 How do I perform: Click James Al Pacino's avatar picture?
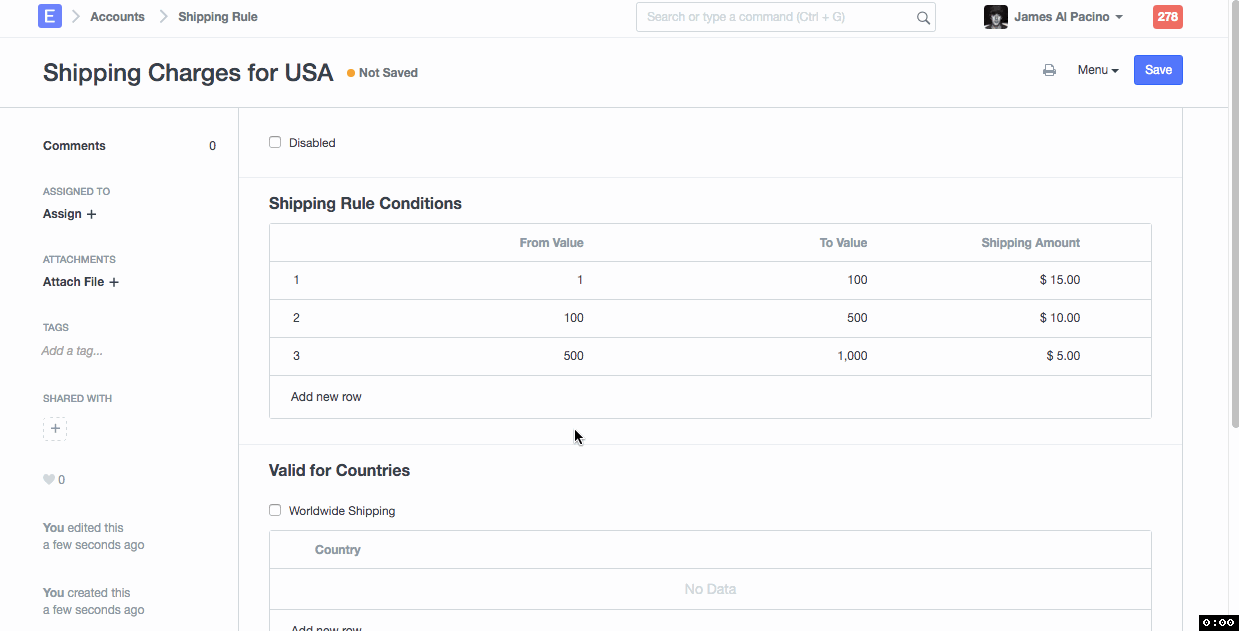click(995, 17)
